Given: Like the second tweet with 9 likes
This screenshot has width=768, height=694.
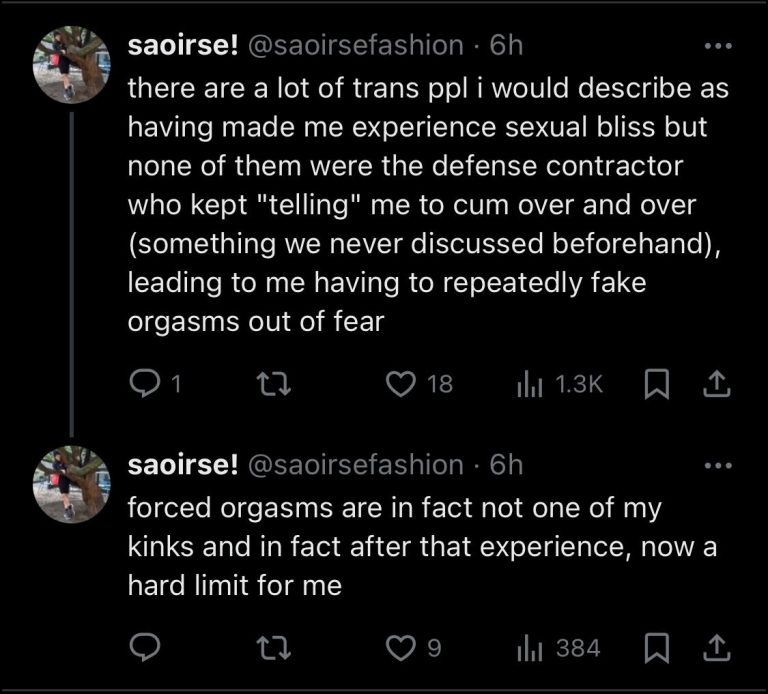Looking at the screenshot, I should pos(400,648).
